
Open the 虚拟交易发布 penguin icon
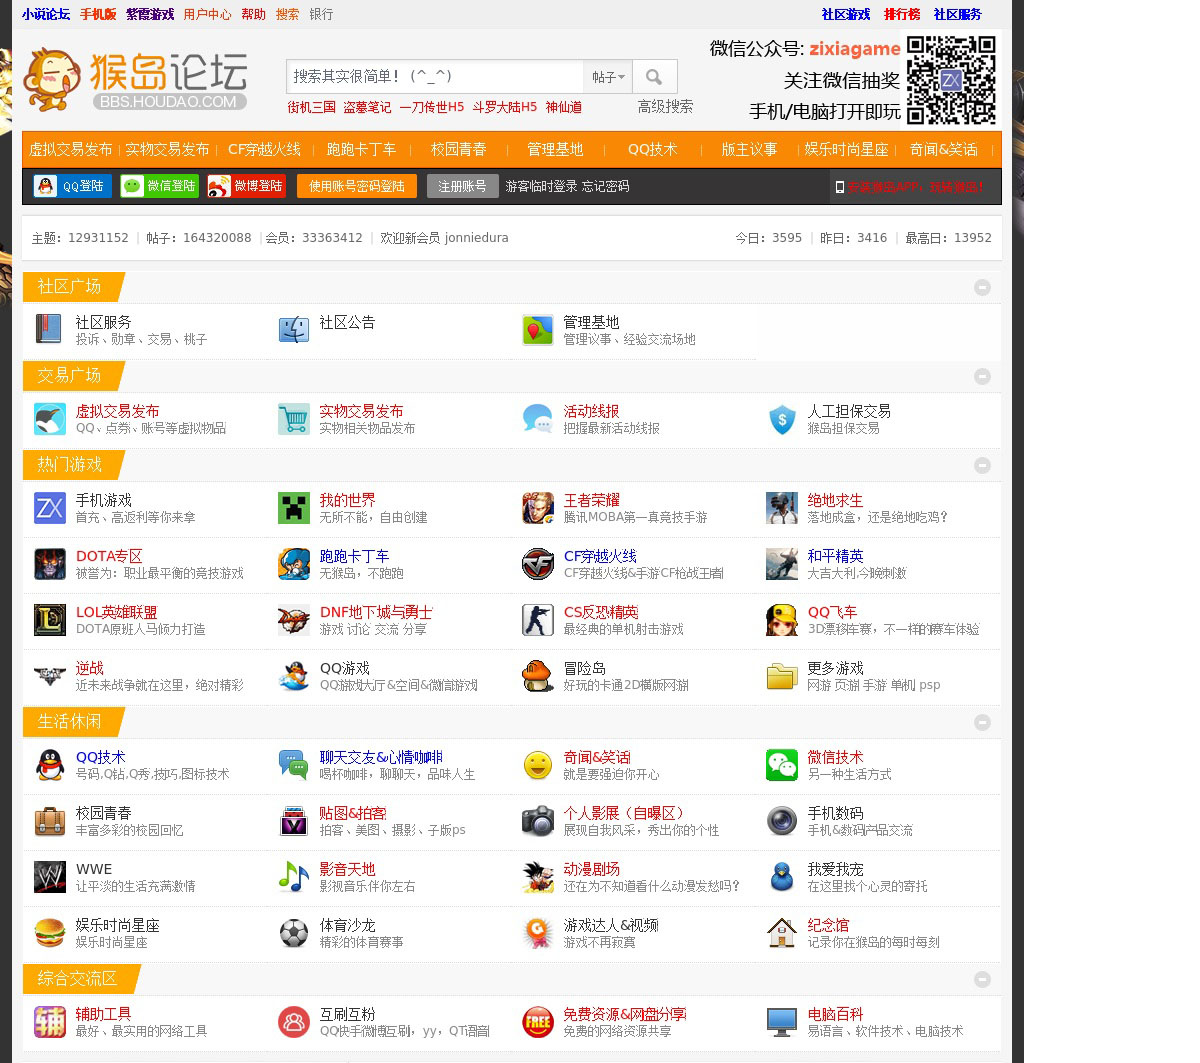click(50, 419)
